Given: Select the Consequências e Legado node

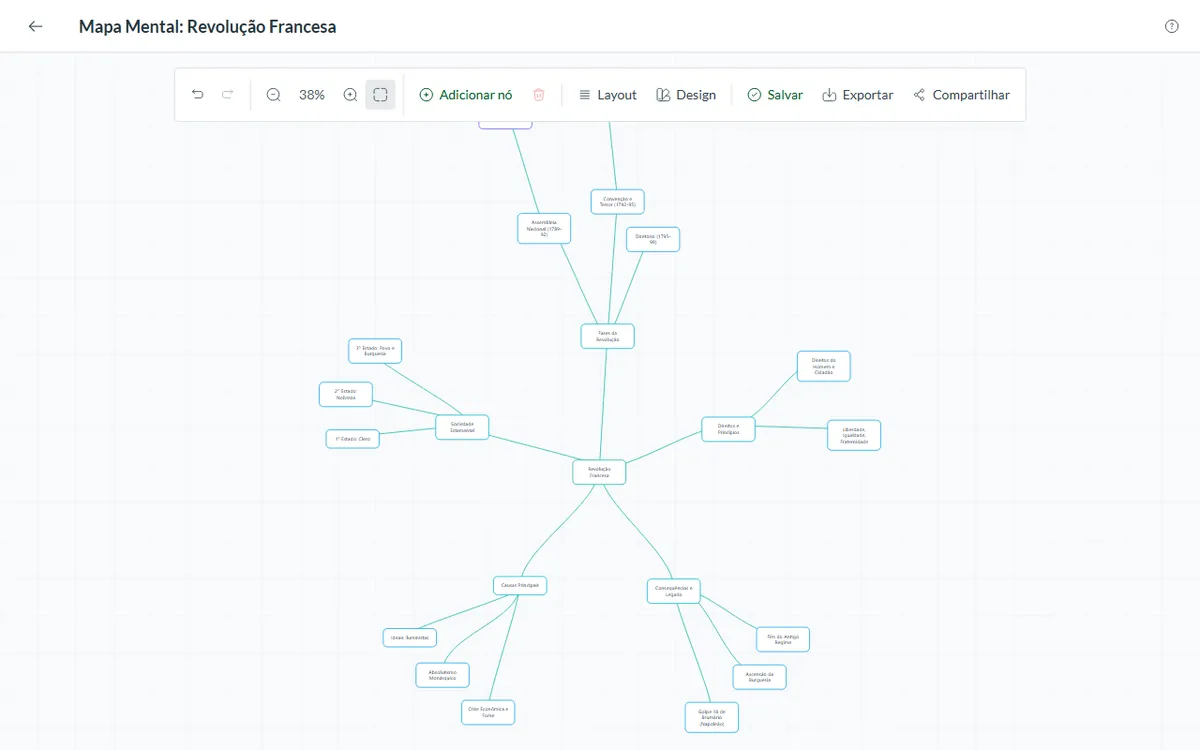Looking at the screenshot, I should [x=674, y=591].
